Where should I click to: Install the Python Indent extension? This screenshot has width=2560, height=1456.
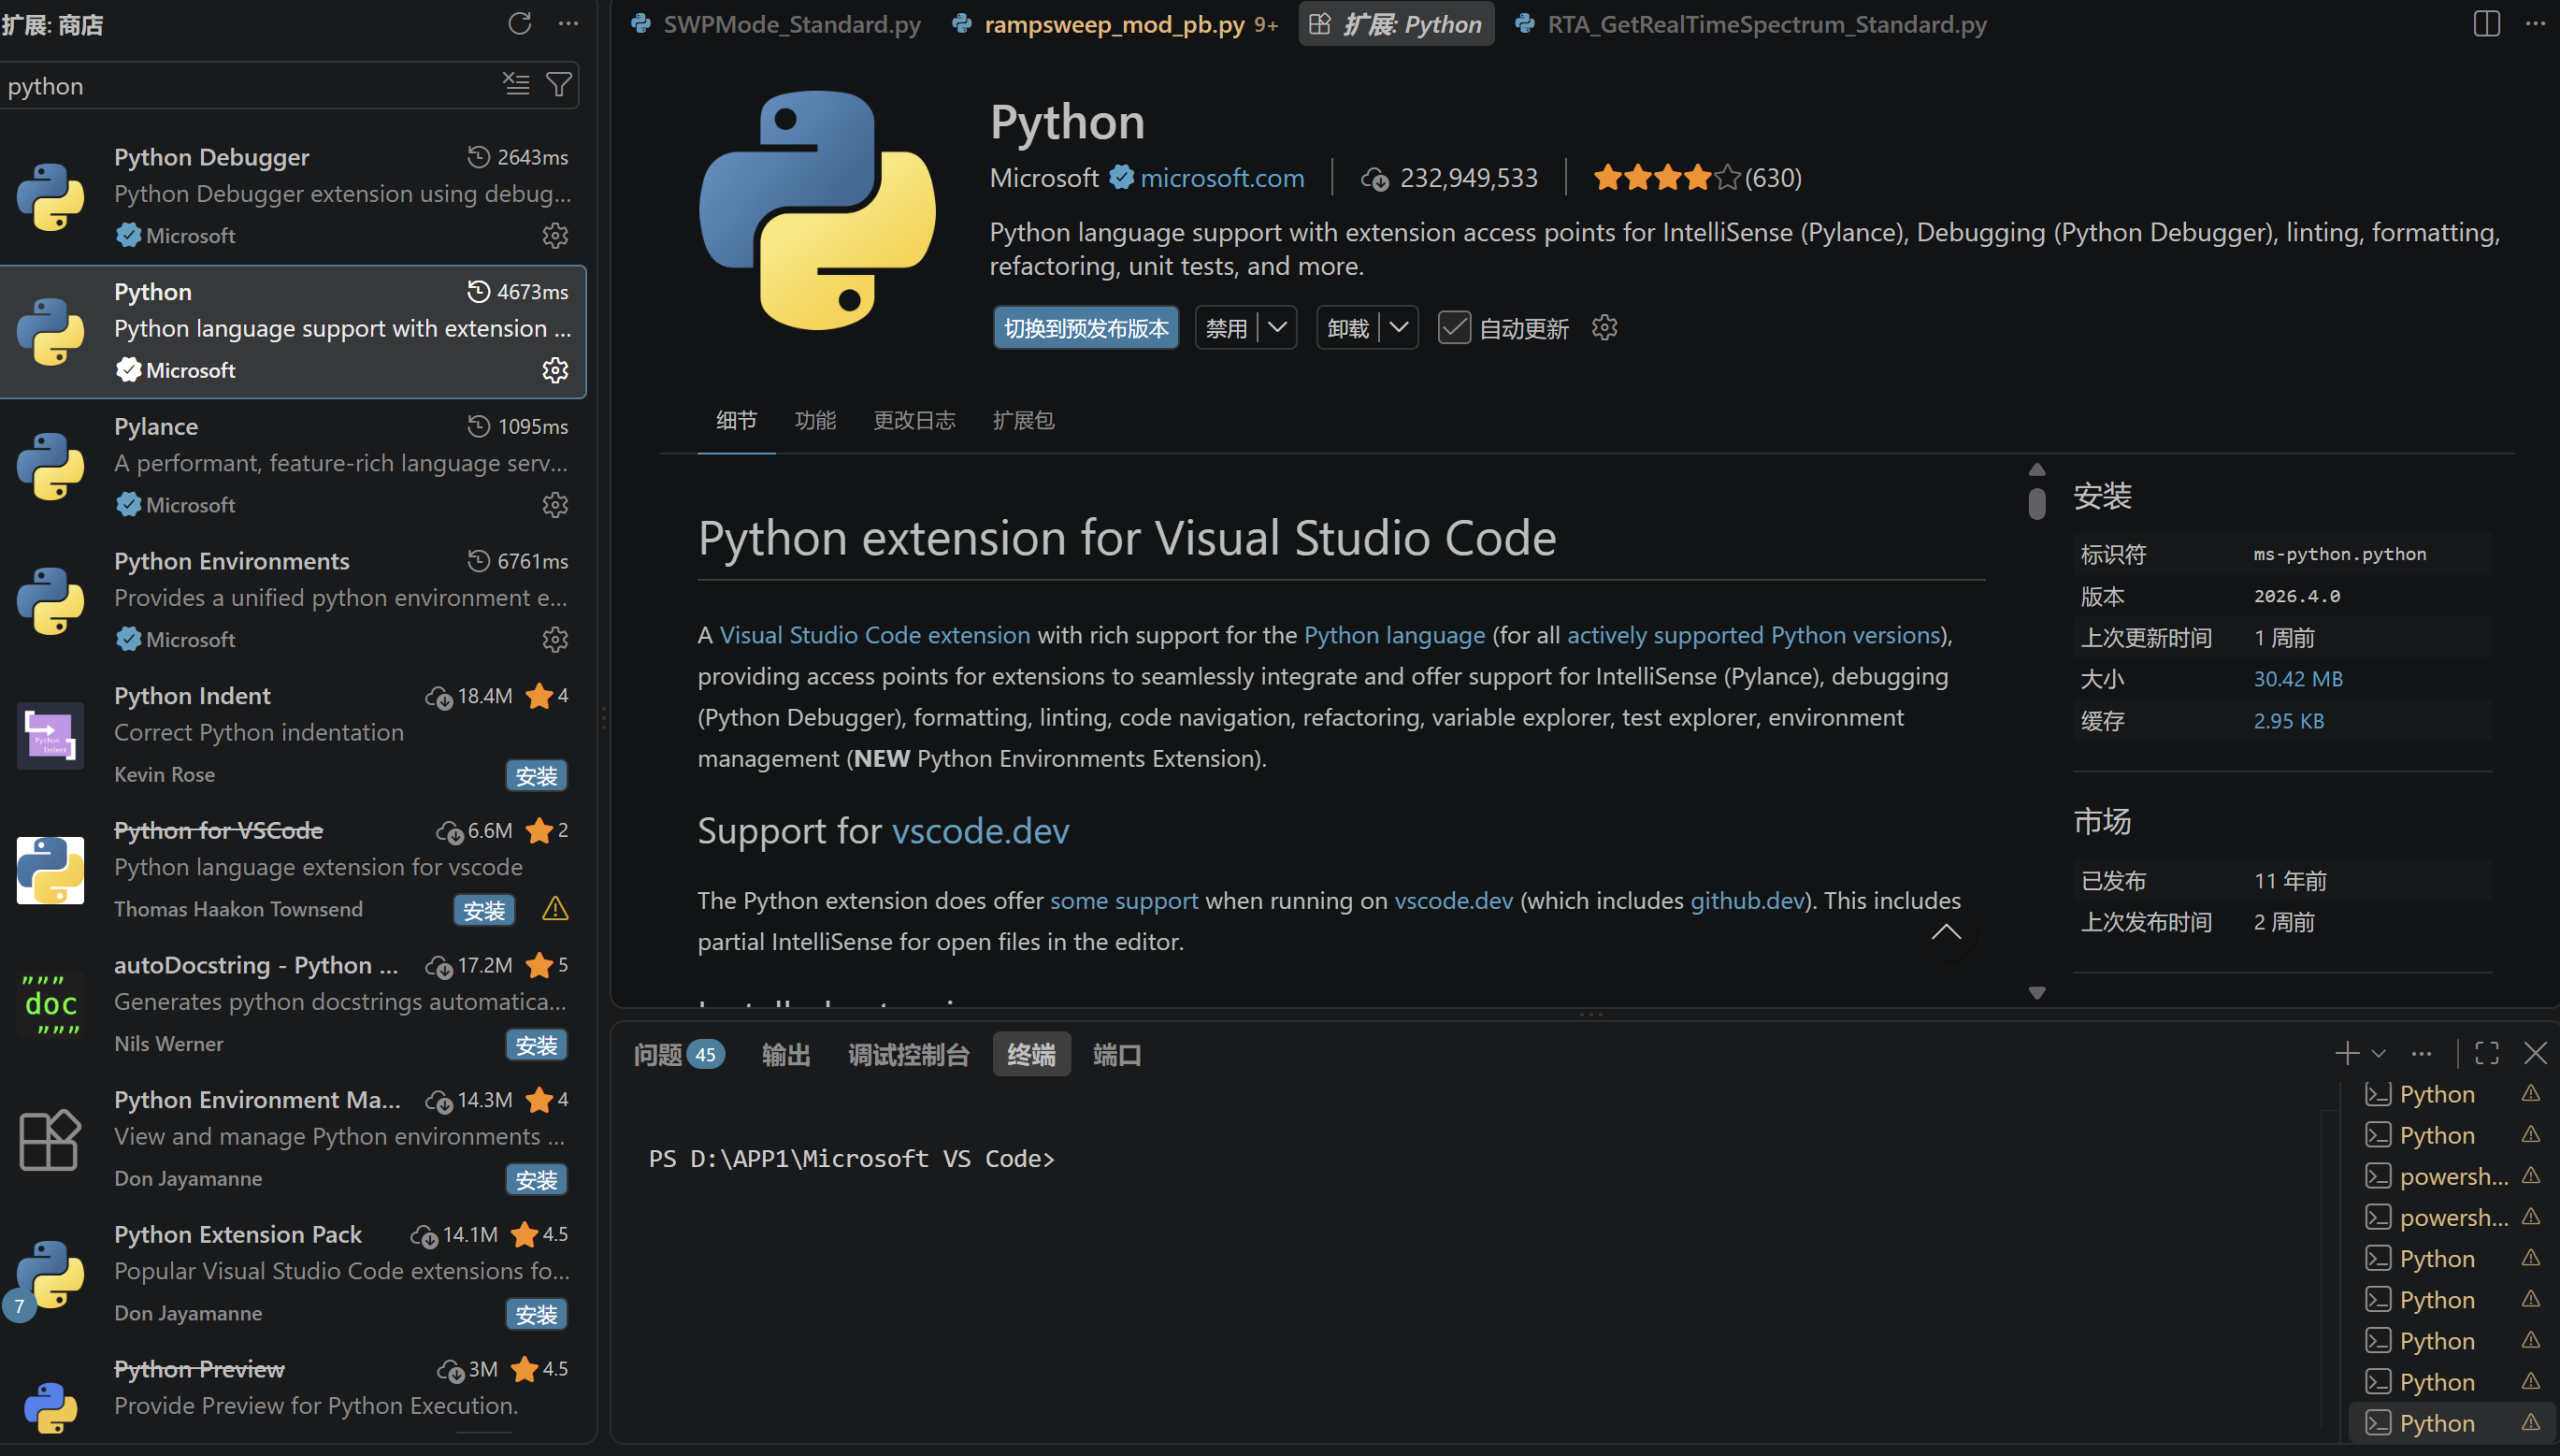(536, 776)
